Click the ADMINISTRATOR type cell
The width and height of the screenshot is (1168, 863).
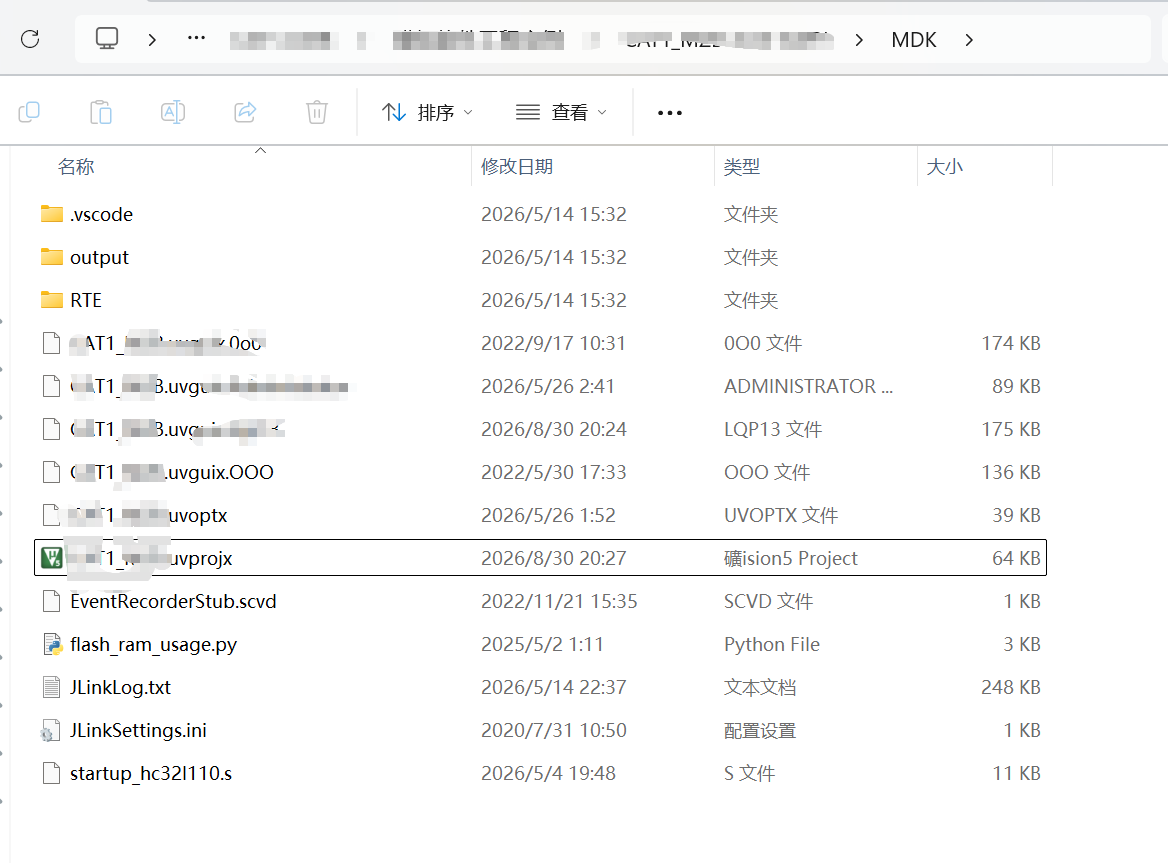[808, 386]
